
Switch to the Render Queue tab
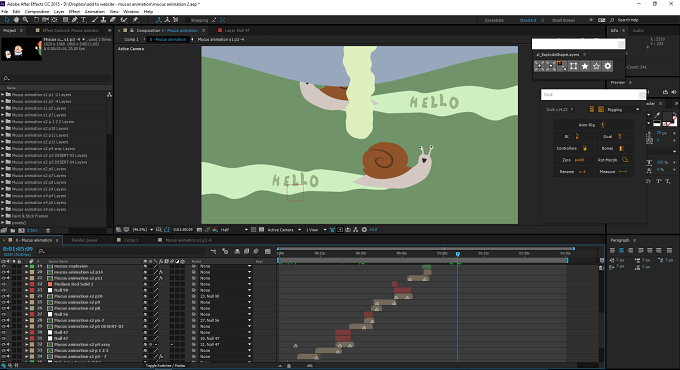click(84, 240)
